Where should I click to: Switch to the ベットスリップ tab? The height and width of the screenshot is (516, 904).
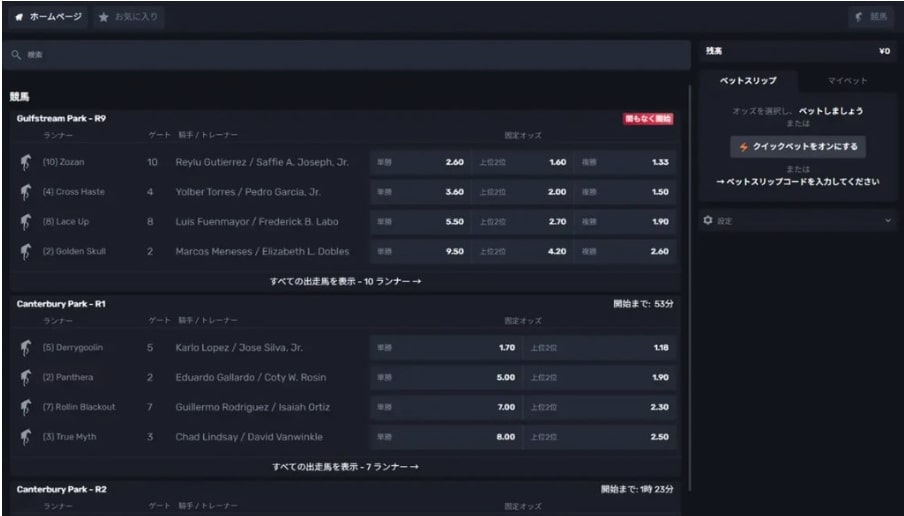tap(748, 81)
